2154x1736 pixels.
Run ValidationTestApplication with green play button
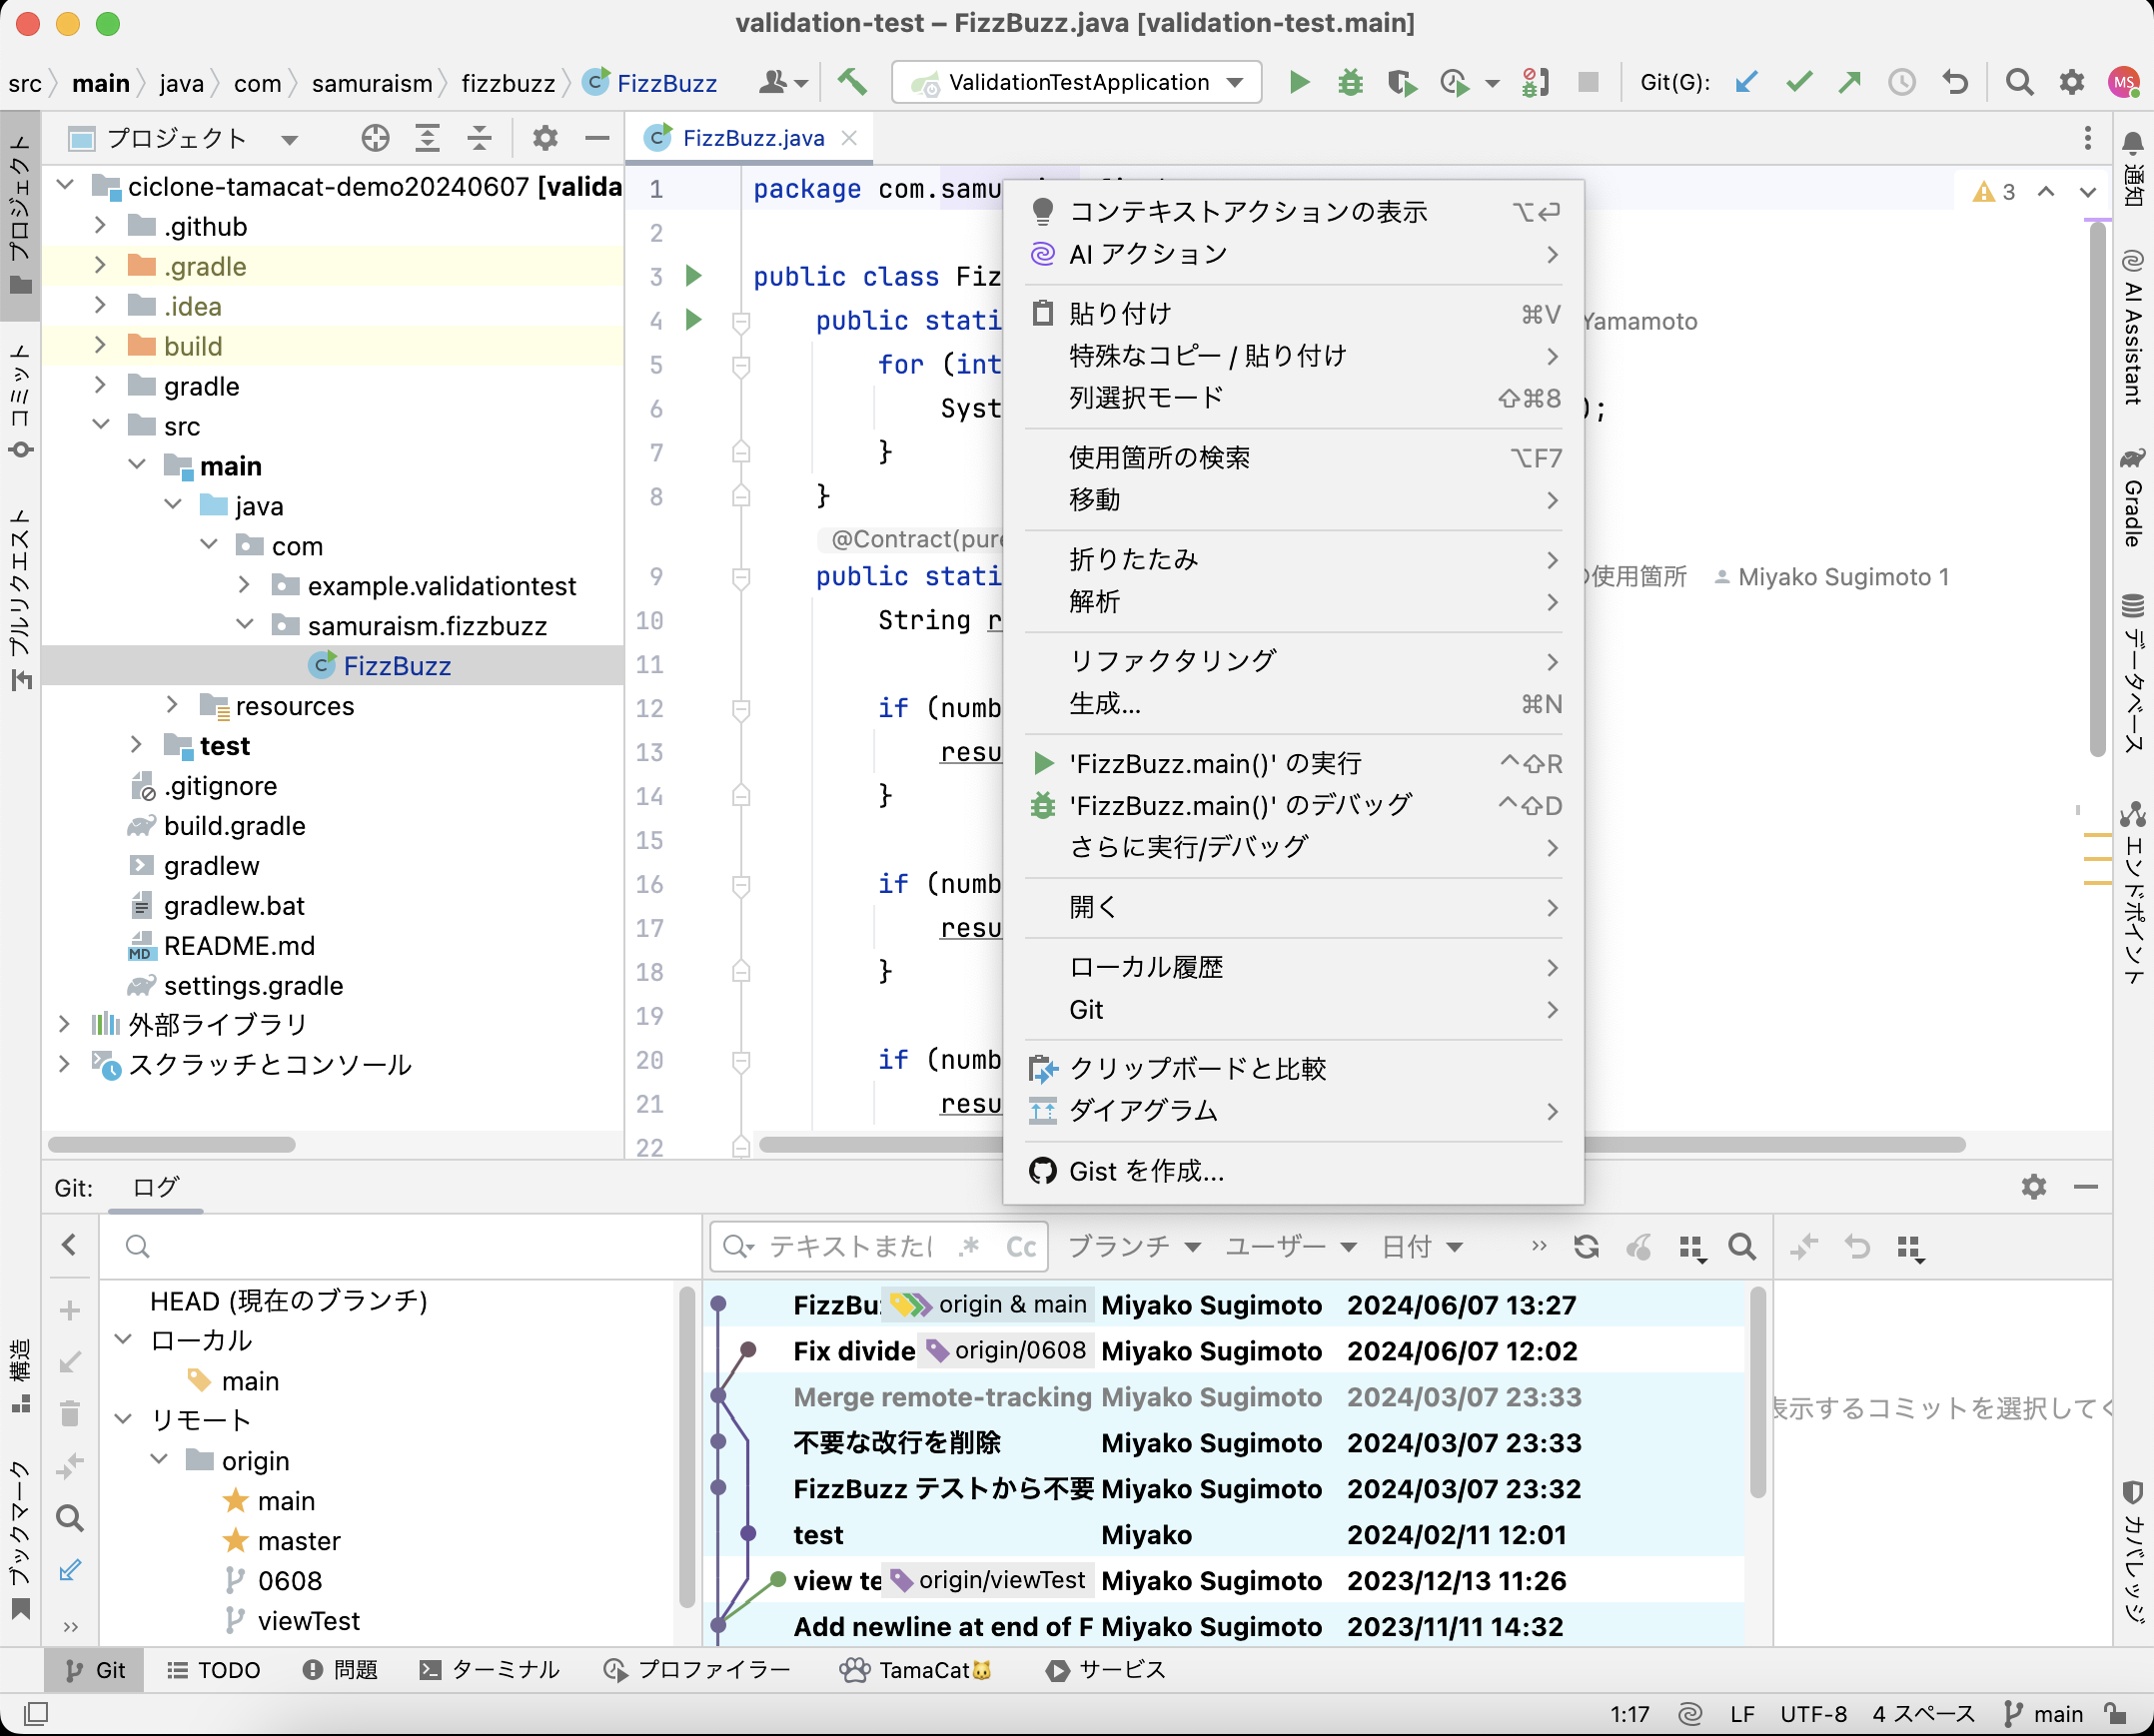[1299, 82]
